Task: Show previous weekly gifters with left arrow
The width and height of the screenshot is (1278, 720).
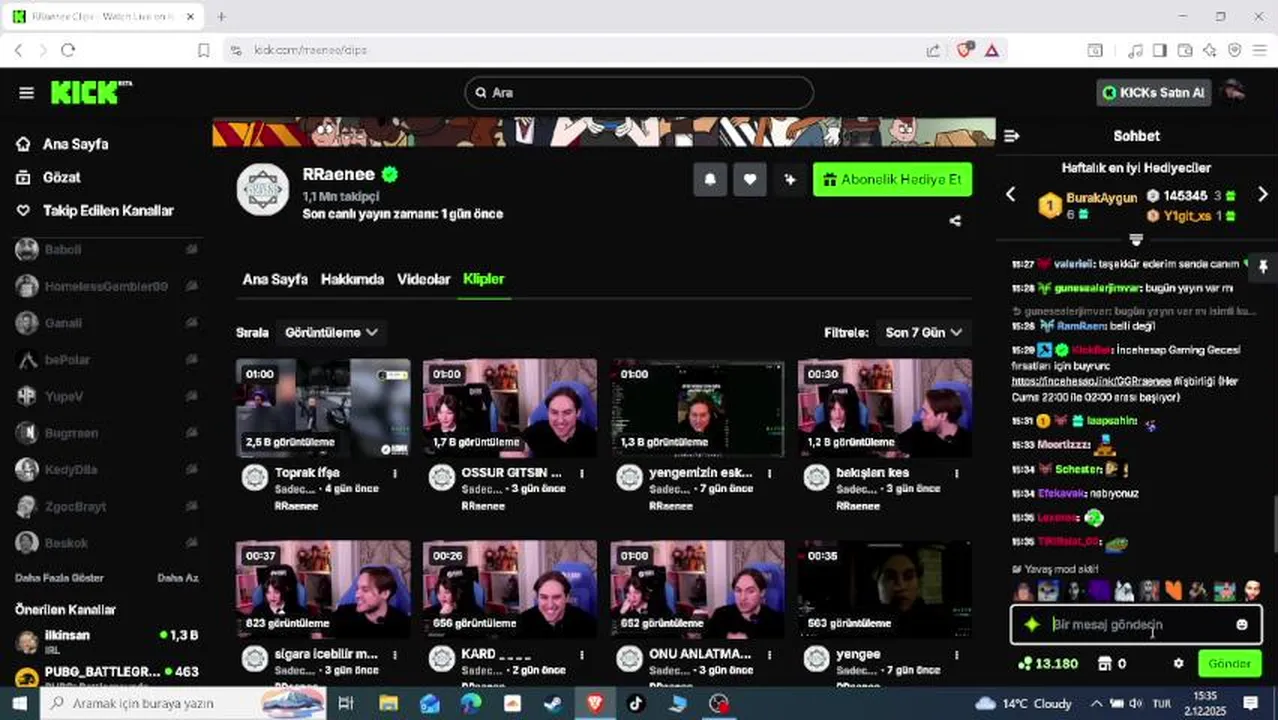Action: pyautogui.click(x=1010, y=194)
